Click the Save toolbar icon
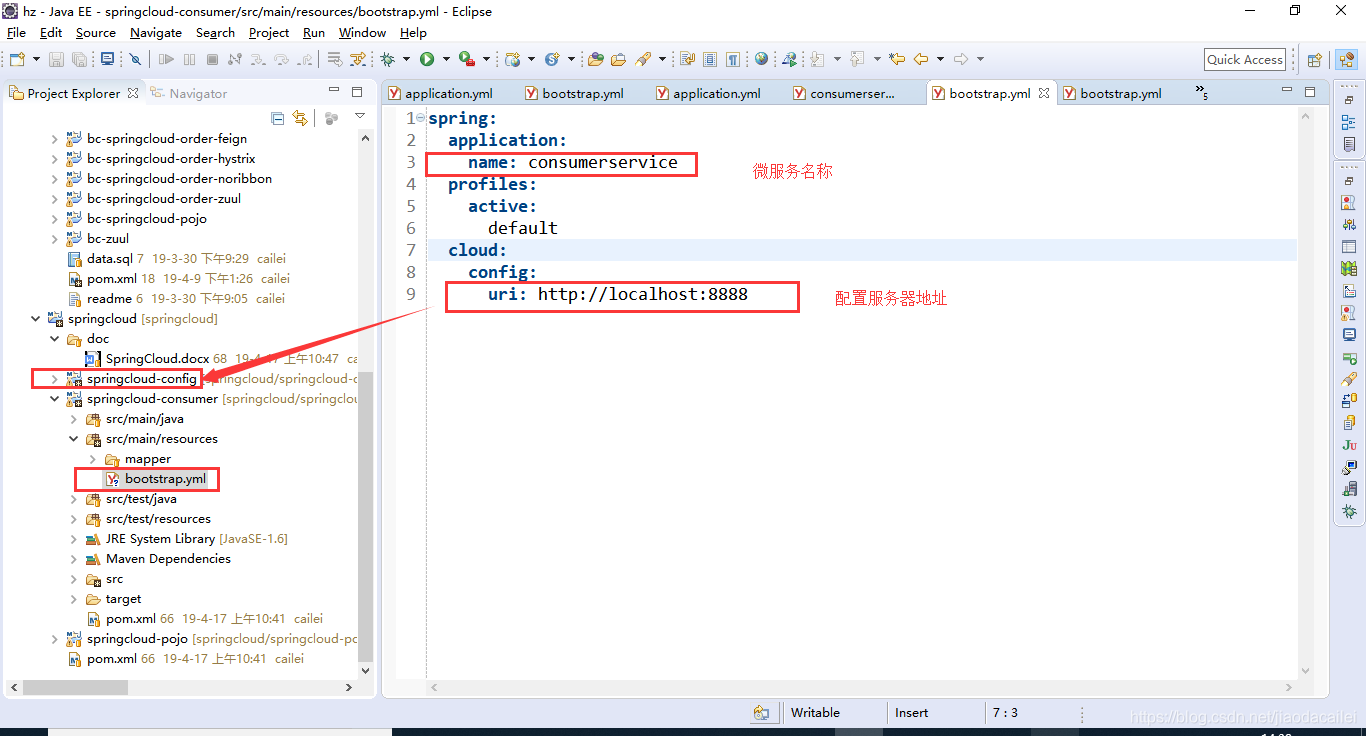This screenshot has height=736, width=1366. pyautogui.click(x=57, y=60)
